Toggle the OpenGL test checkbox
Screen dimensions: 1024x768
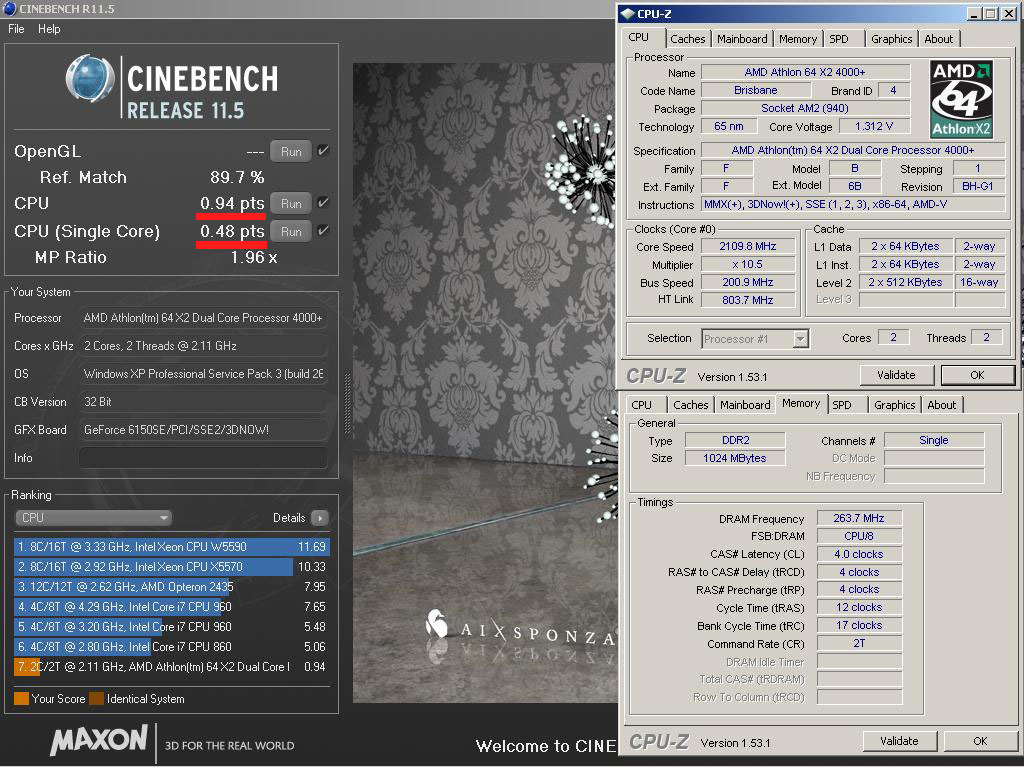(x=323, y=151)
